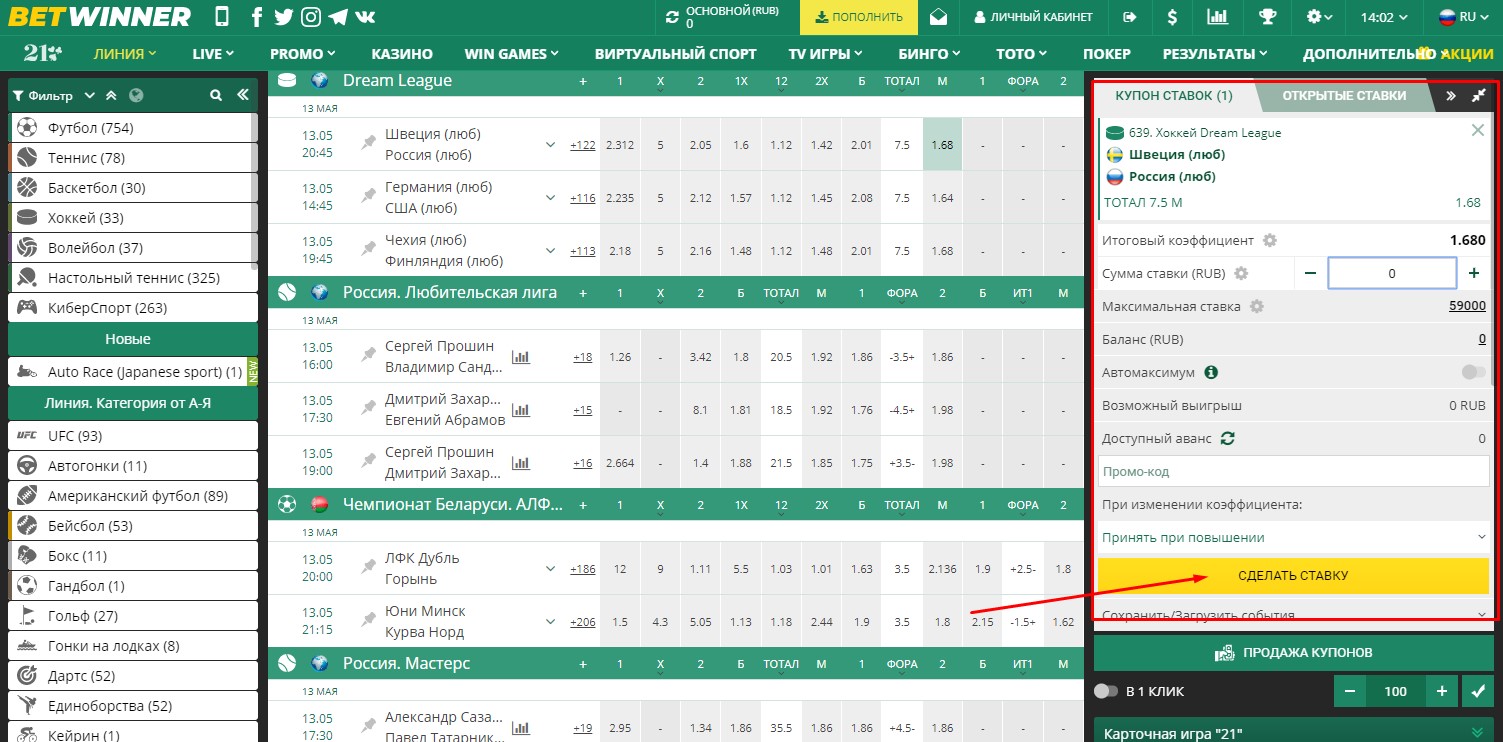This screenshot has width=1503, height=742.
Task: Confirm one-click amount with checkmark button
Action: [x=1476, y=691]
